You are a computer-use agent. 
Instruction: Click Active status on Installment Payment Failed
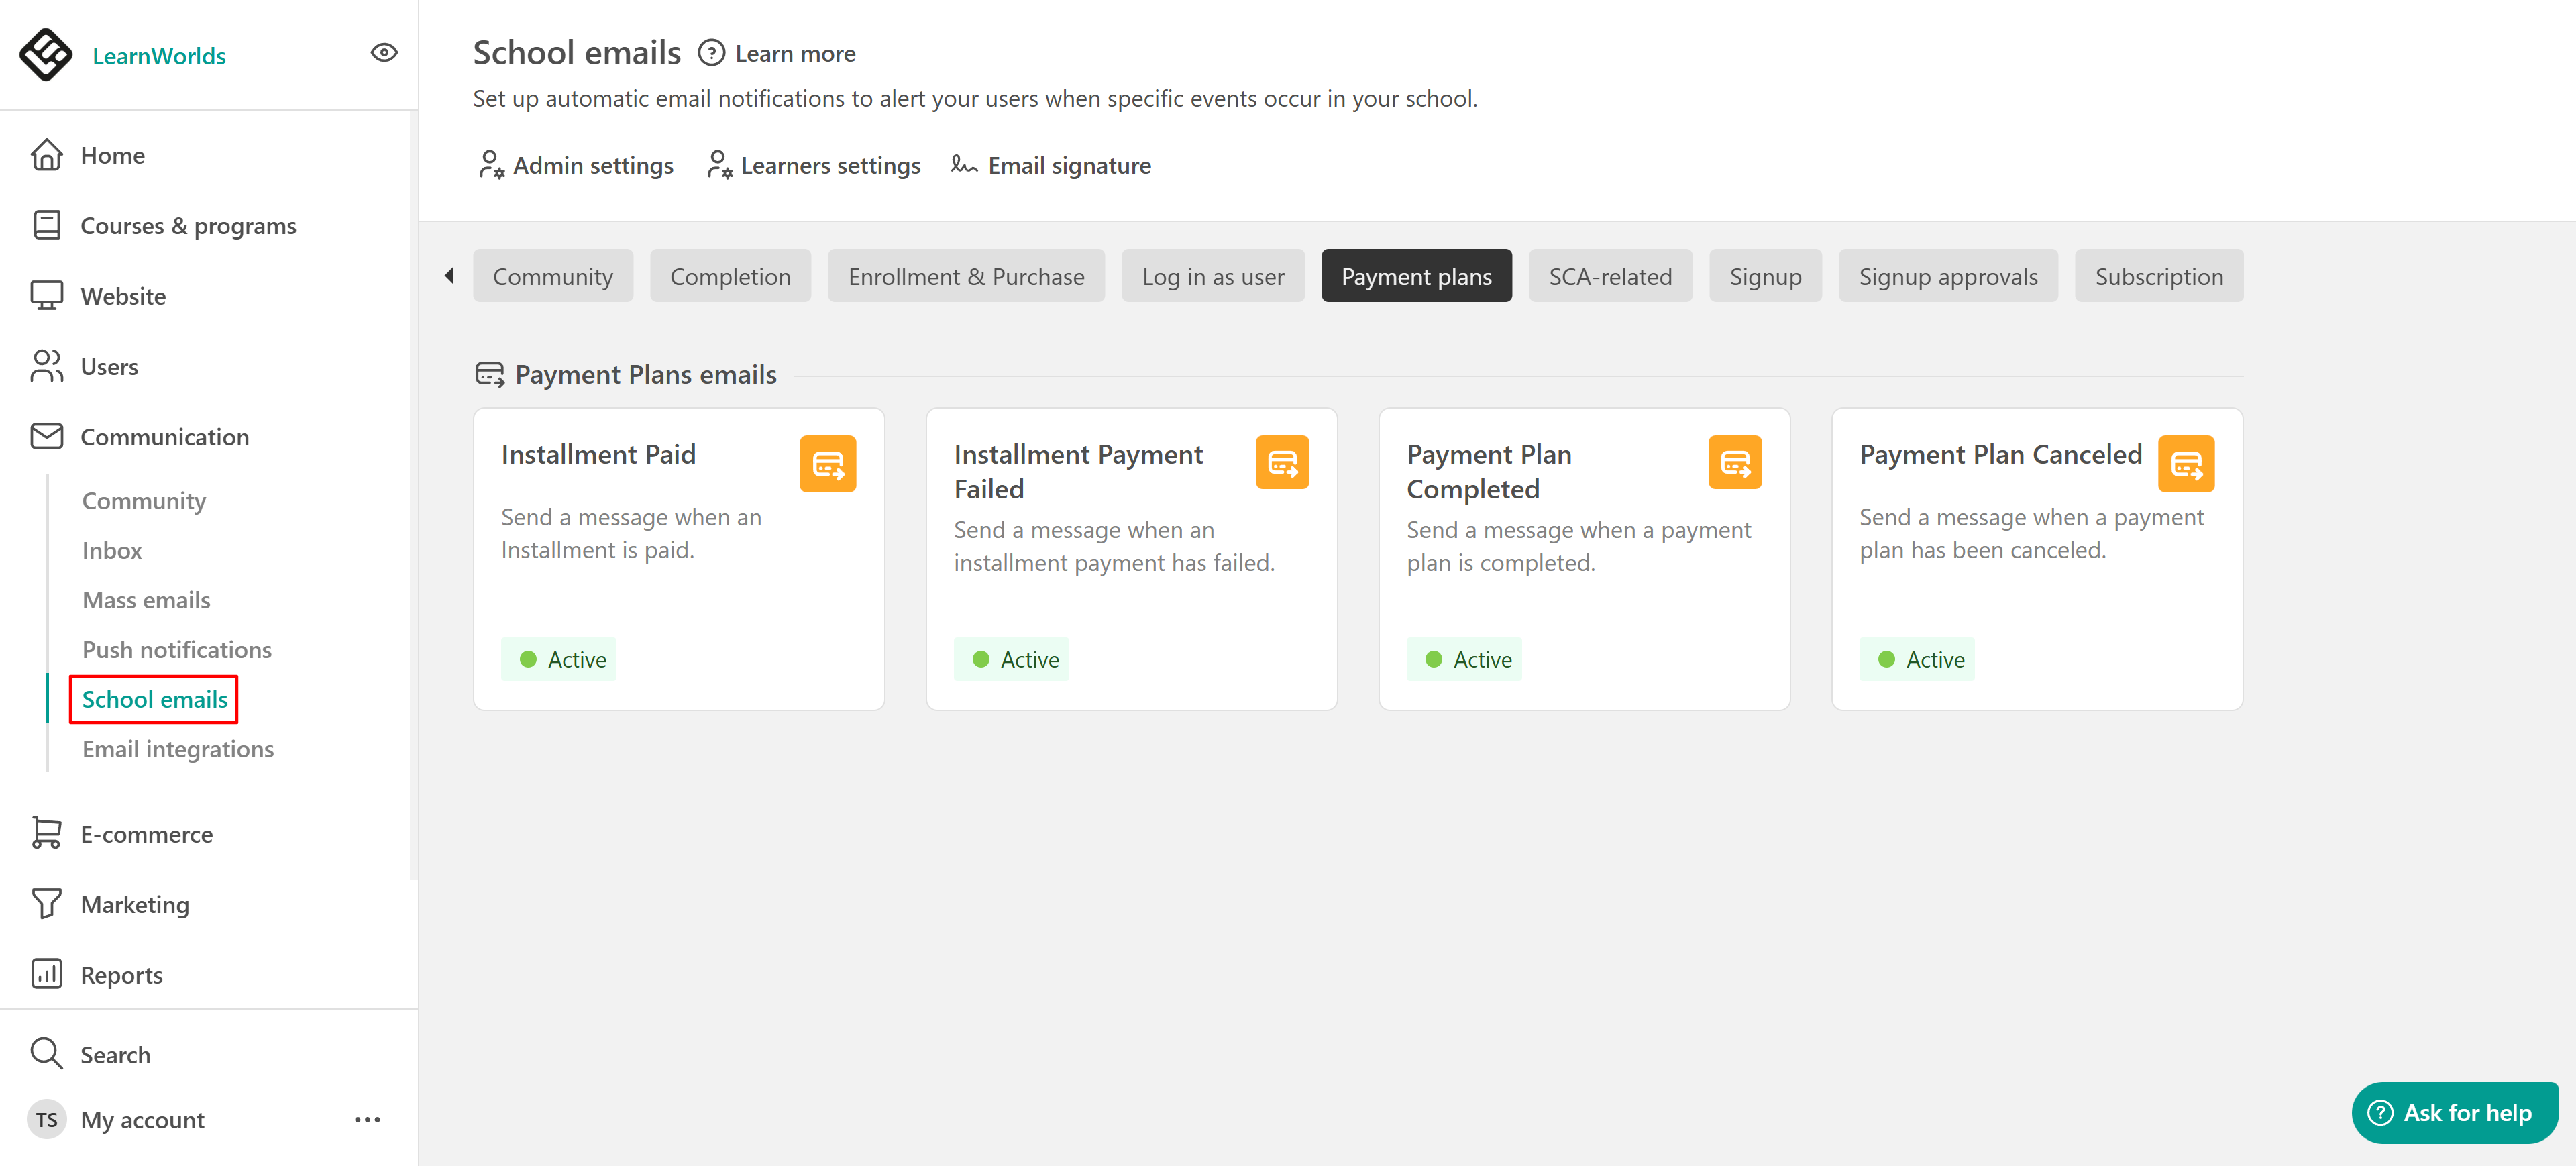pos(1012,659)
